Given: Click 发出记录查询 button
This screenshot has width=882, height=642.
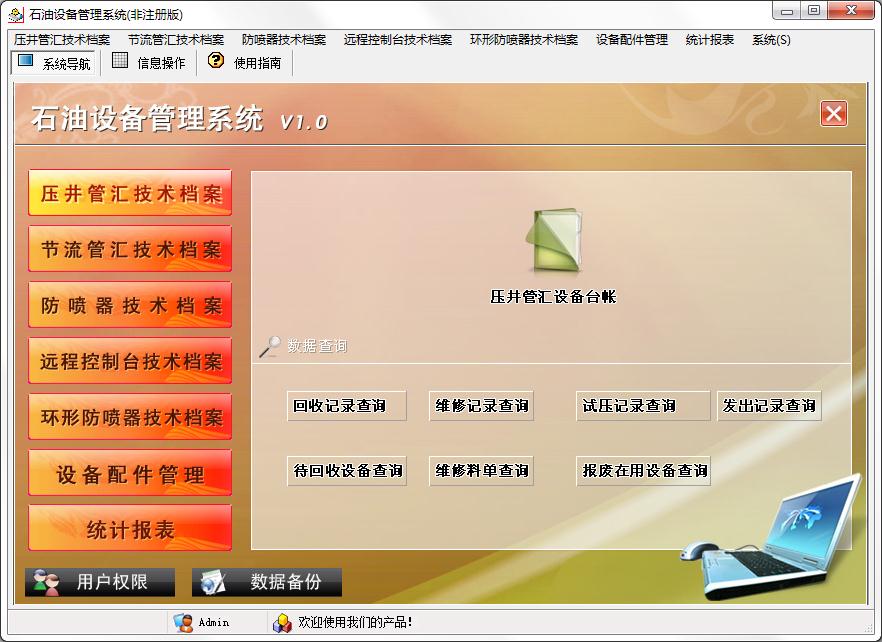Looking at the screenshot, I should (x=769, y=406).
